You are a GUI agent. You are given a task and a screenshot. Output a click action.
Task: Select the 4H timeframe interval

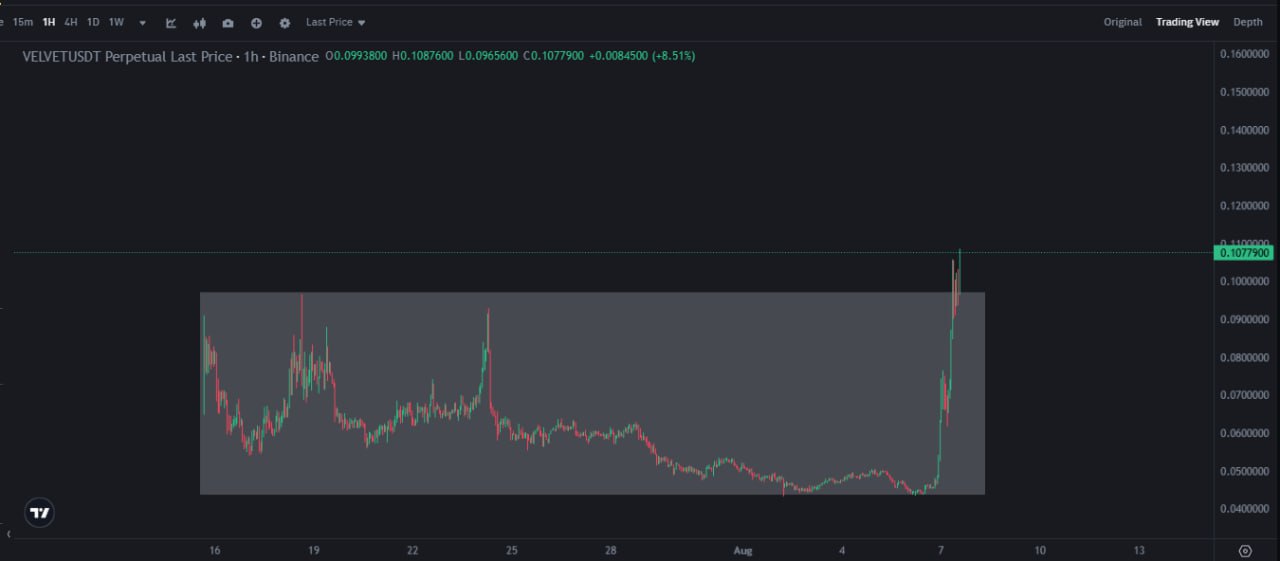pyautogui.click(x=71, y=22)
